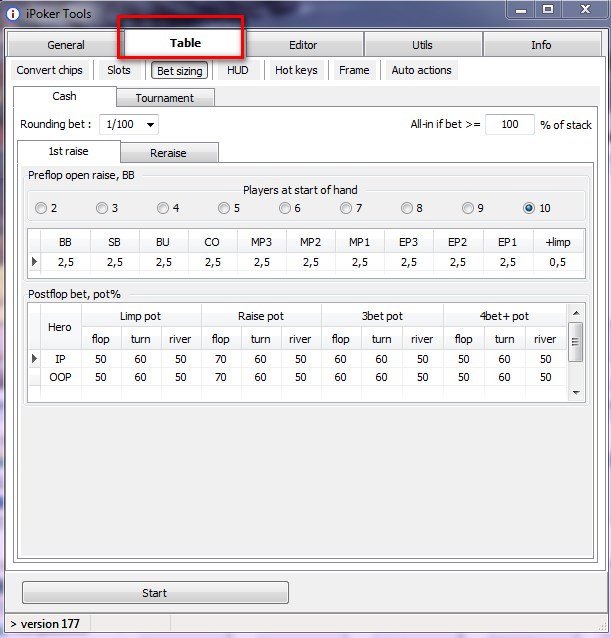Open the Utils tab
This screenshot has width=611, height=638.
[422, 45]
